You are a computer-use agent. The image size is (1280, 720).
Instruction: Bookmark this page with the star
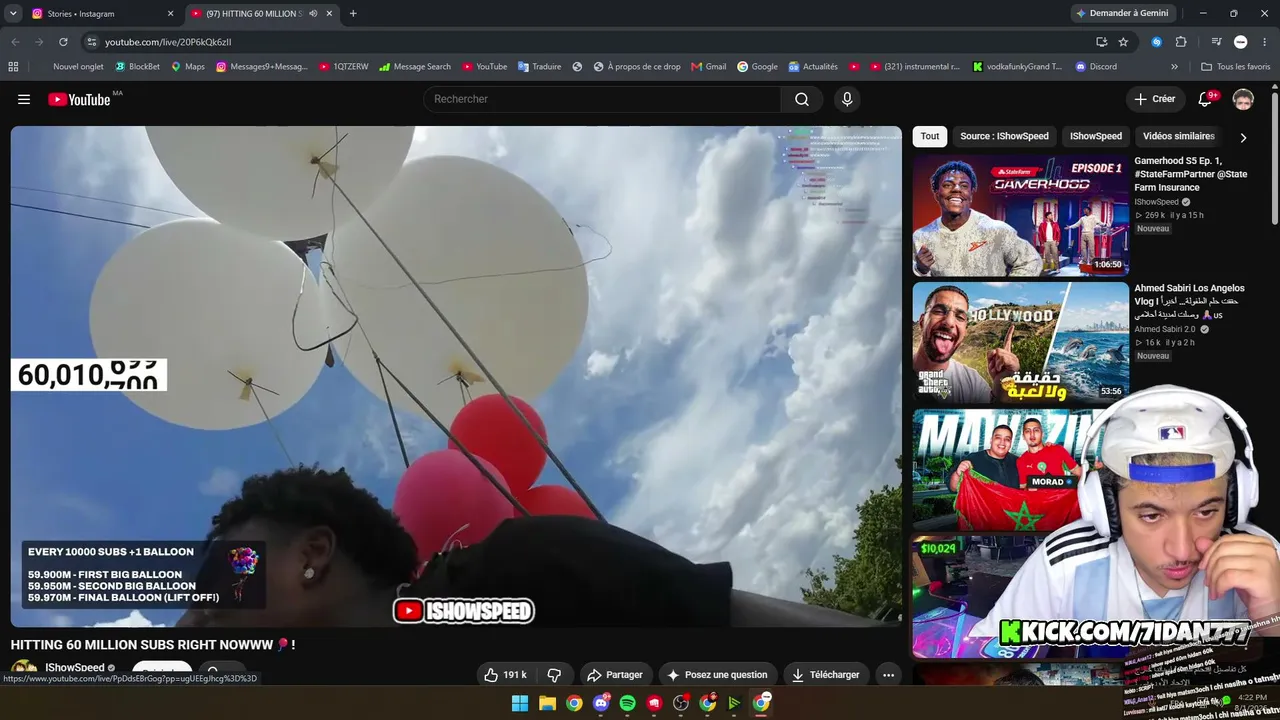[1123, 42]
